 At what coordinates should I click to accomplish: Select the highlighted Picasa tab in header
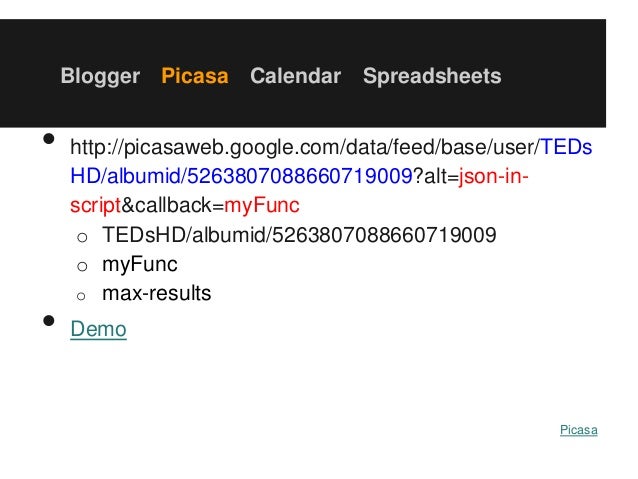pos(195,76)
